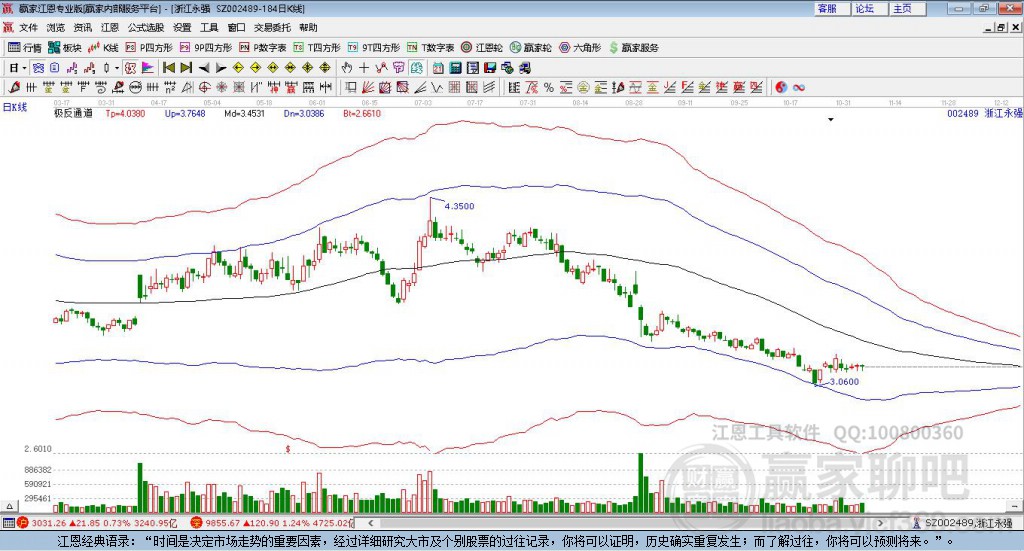This screenshot has height=551, width=1024.
Task: Click the Shanghai index 3031.26 status entry
Action: (97, 523)
